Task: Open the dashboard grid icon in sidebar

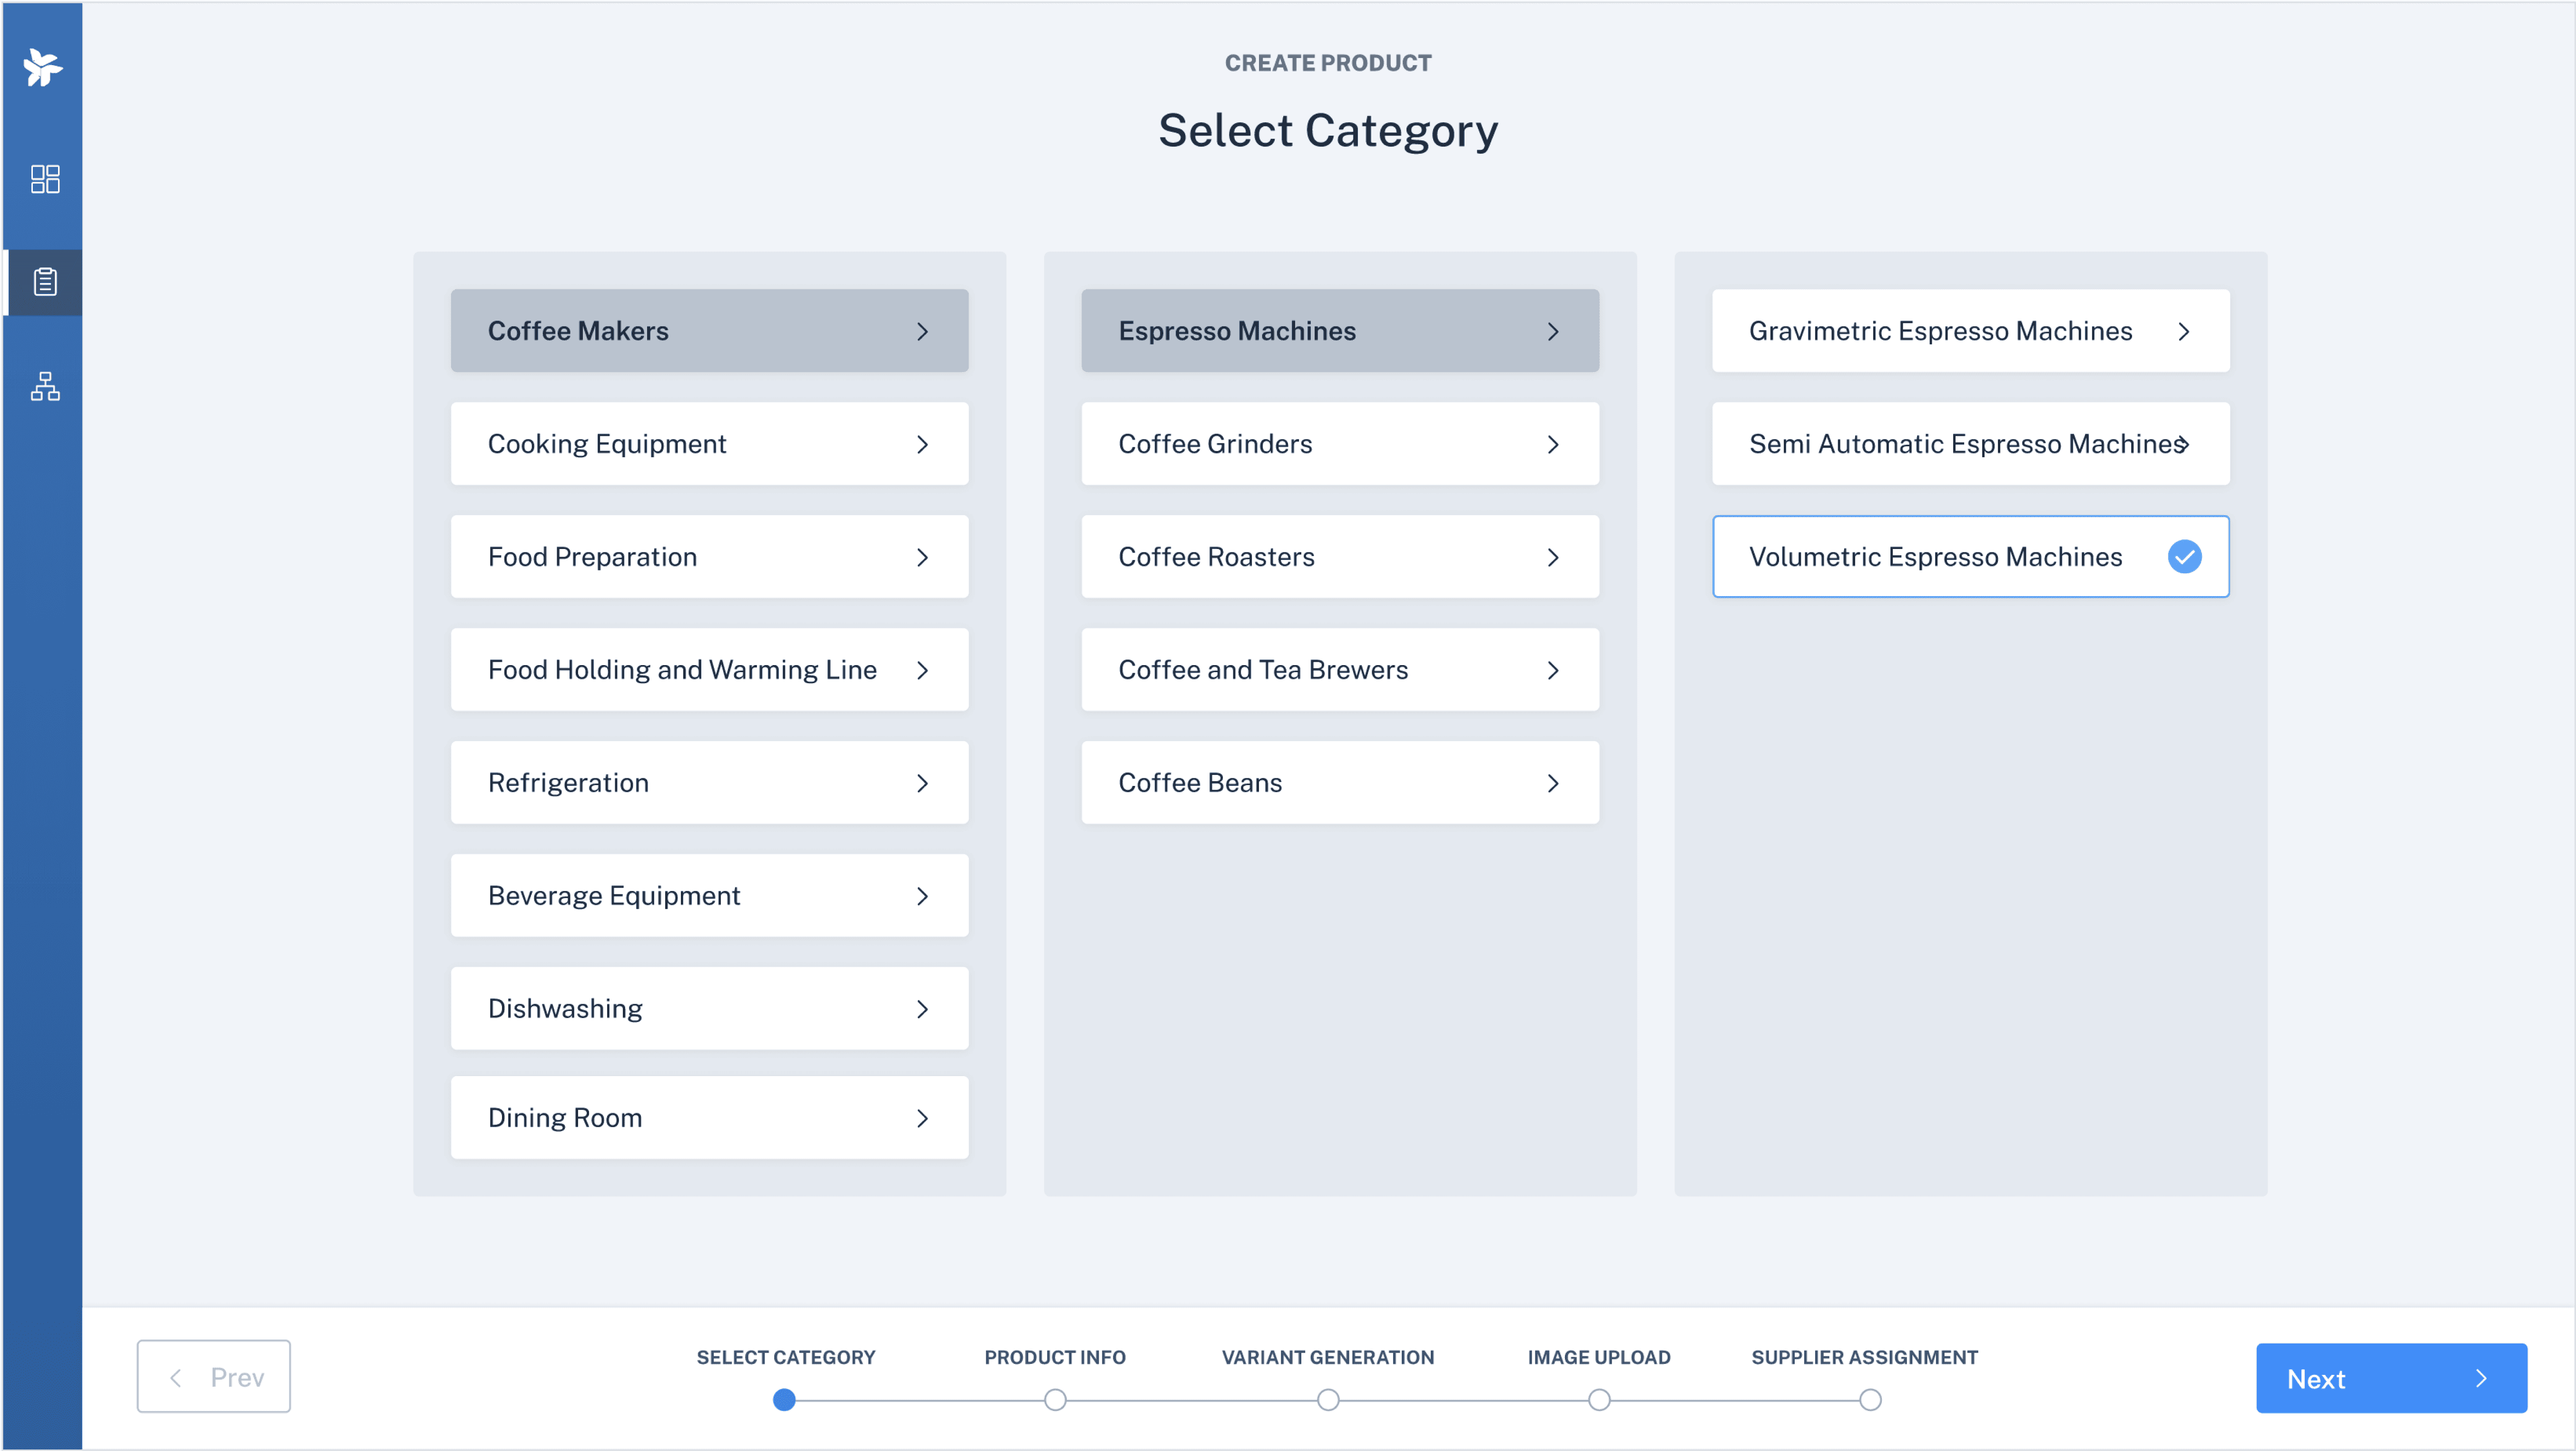Action: point(45,179)
